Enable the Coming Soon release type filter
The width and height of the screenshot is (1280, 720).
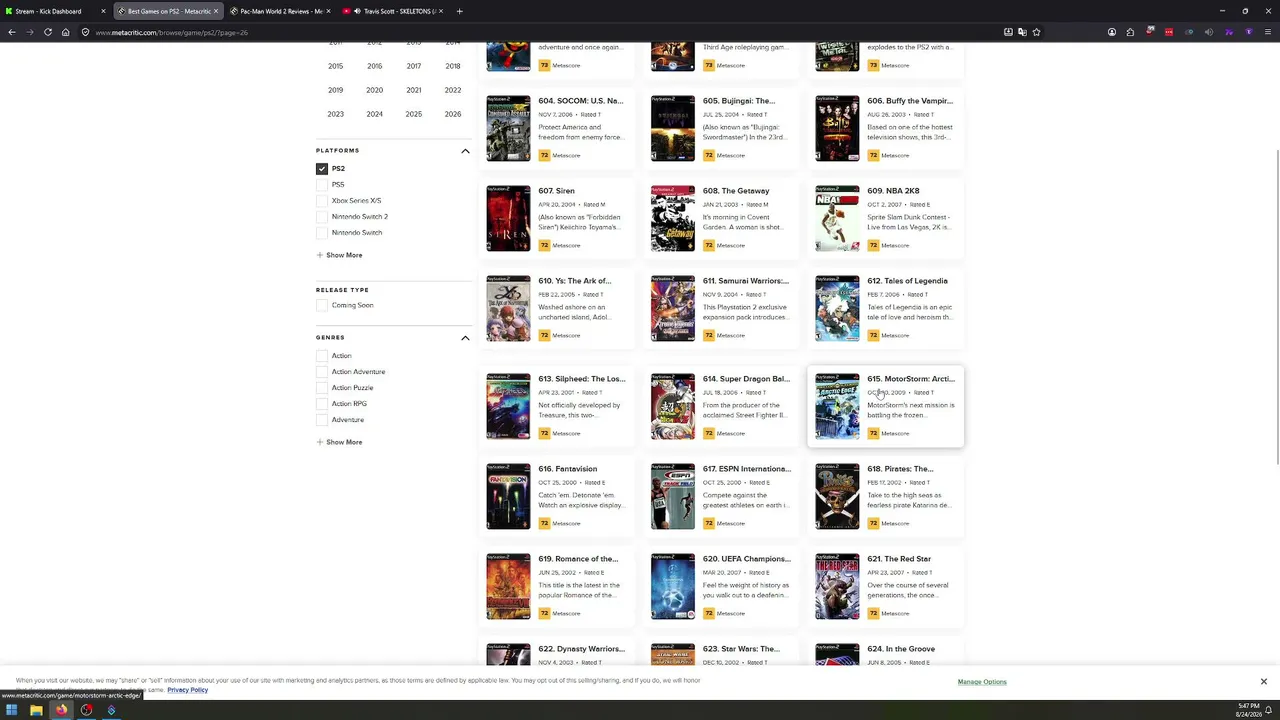click(x=322, y=305)
